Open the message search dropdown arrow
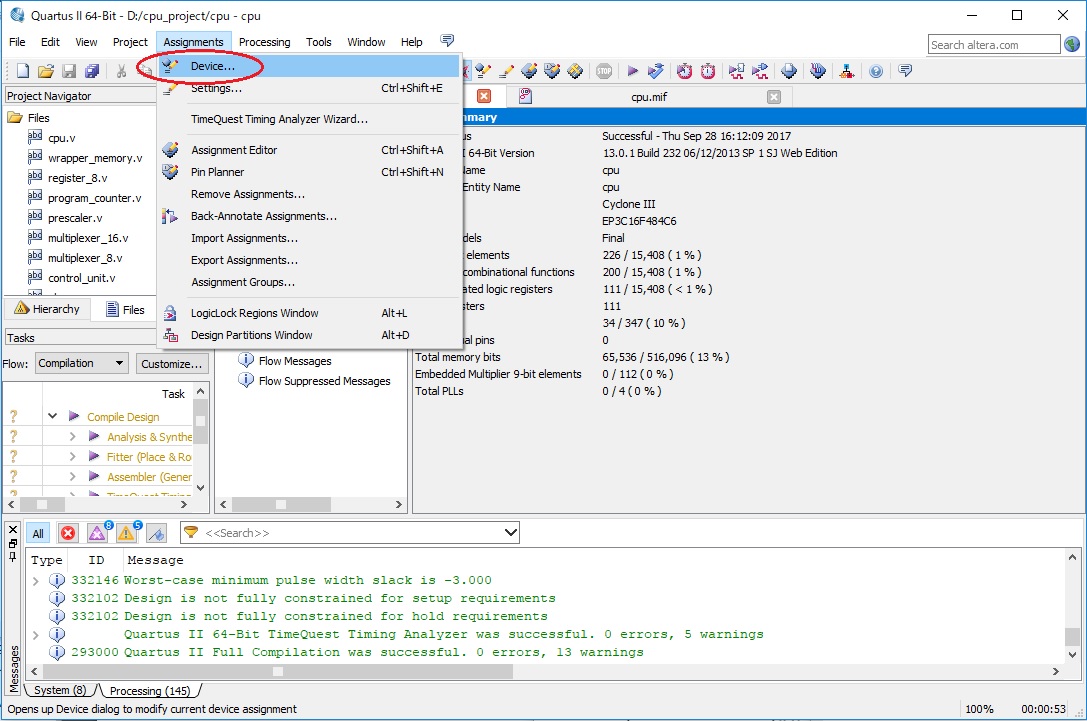 [x=510, y=532]
